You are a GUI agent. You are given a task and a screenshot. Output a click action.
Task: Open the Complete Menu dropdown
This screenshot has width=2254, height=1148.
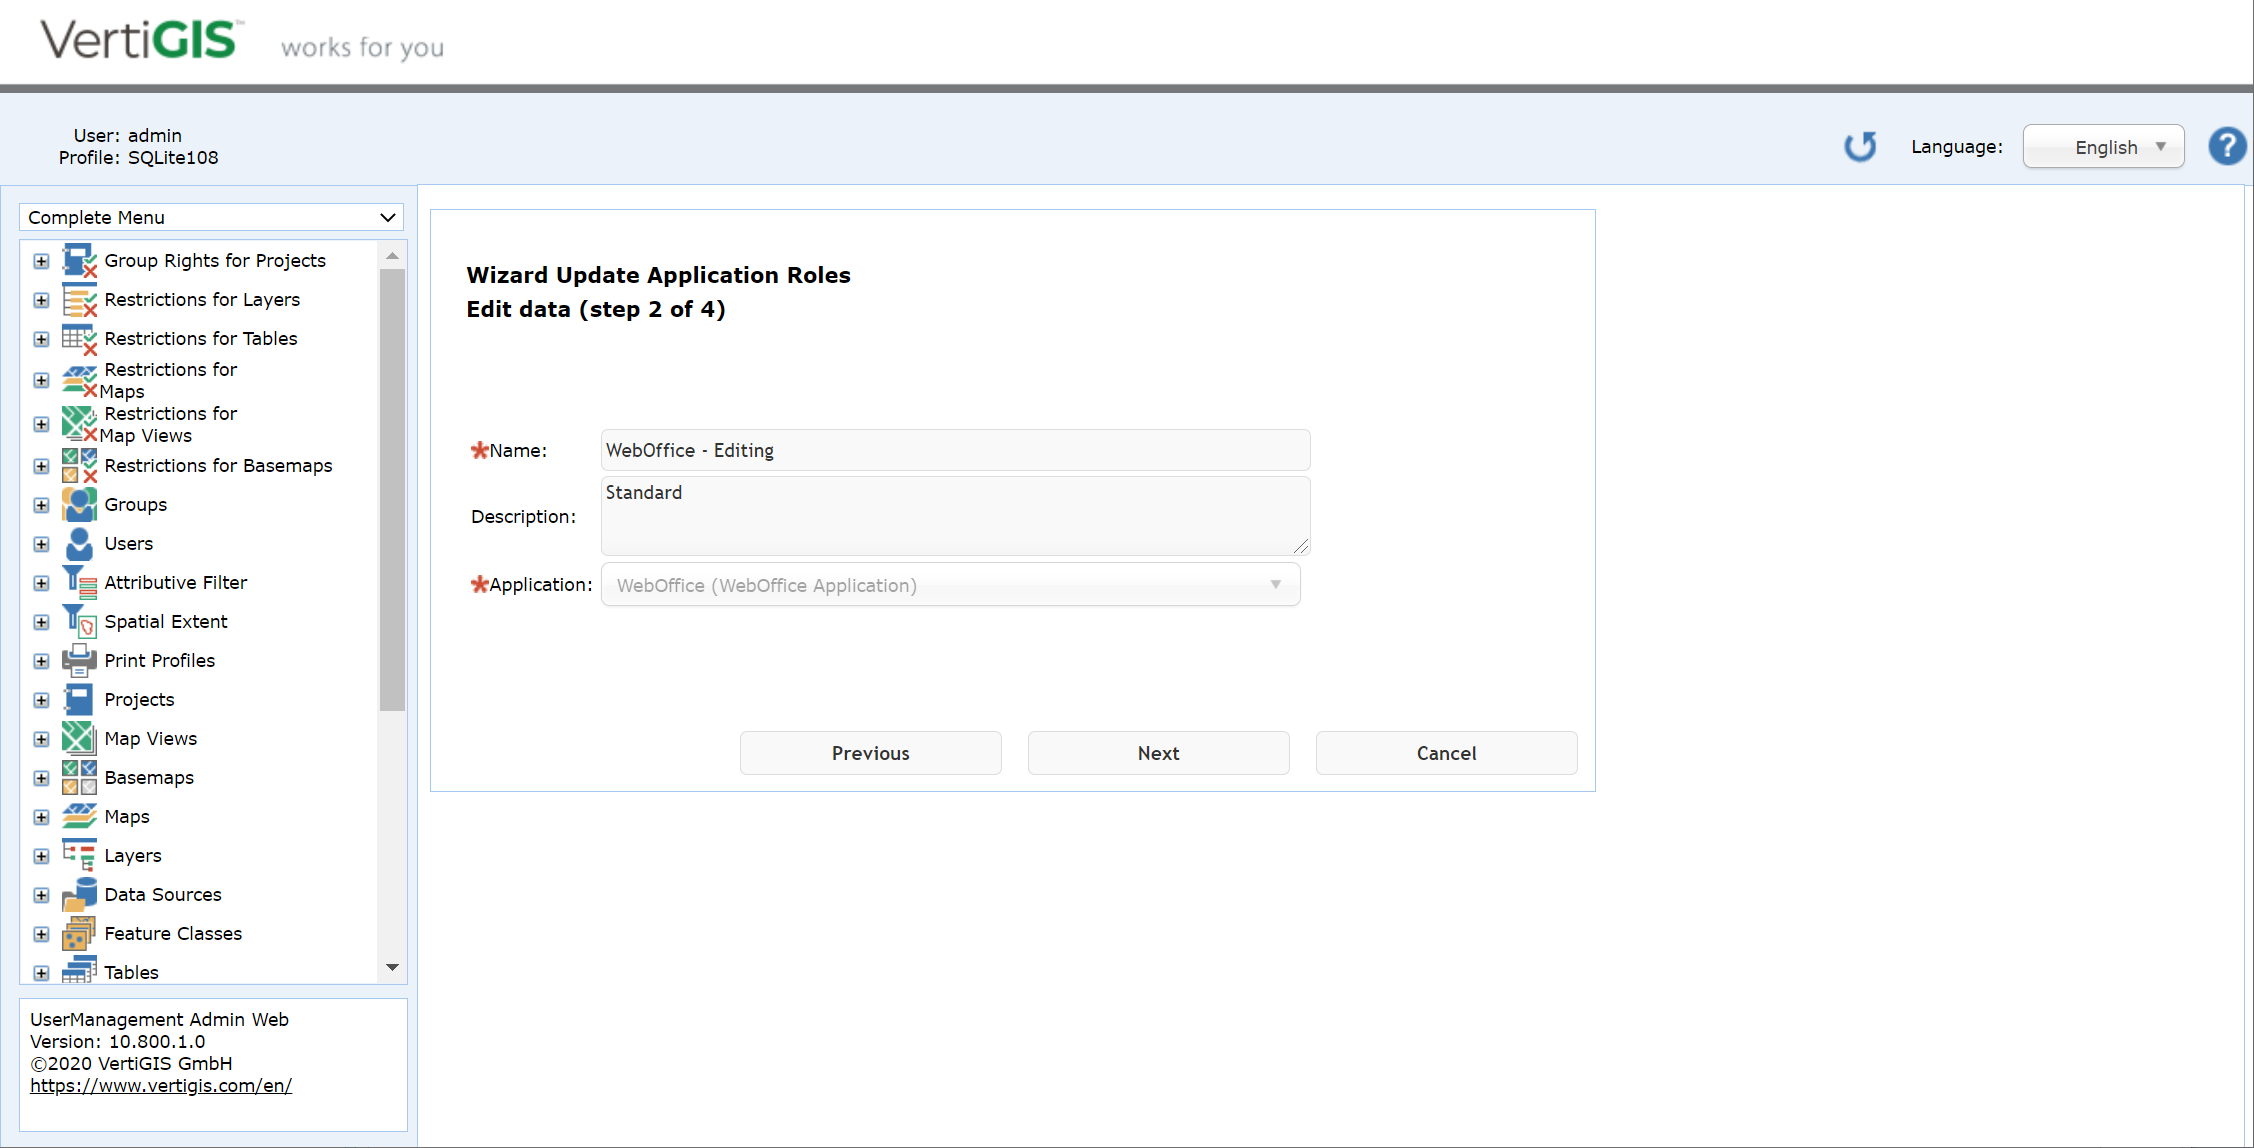[210, 217]
